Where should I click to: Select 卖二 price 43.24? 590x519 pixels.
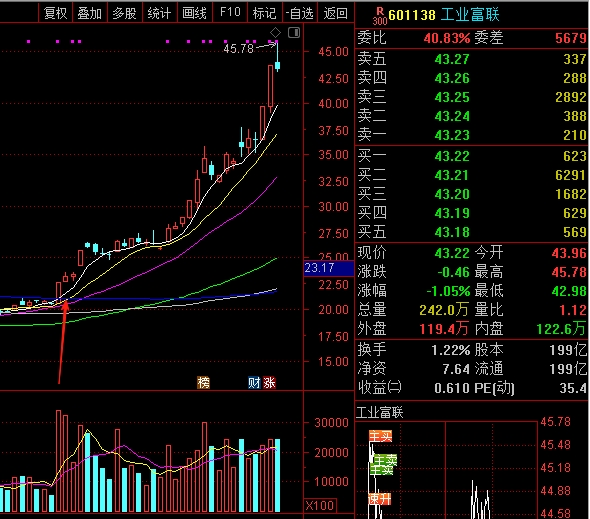coord(452,116)
